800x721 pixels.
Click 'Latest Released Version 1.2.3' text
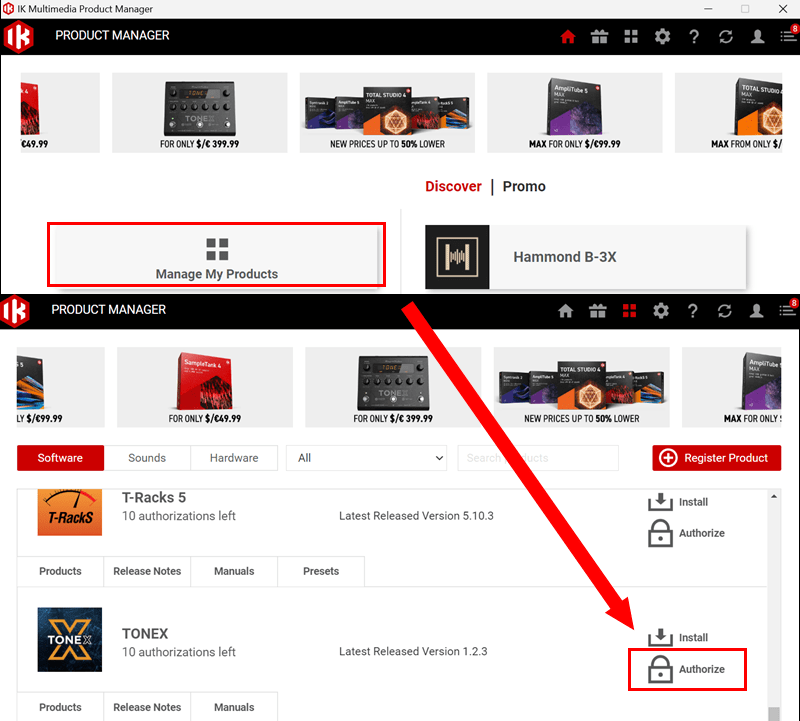pyautogui.click(x=413, y=652)
